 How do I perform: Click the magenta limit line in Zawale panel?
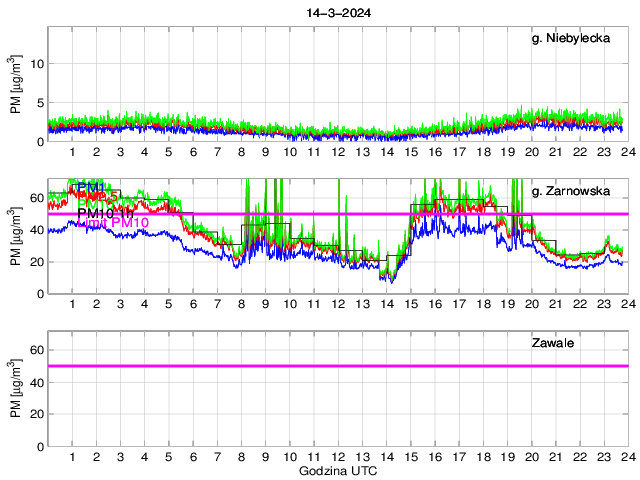338,366
